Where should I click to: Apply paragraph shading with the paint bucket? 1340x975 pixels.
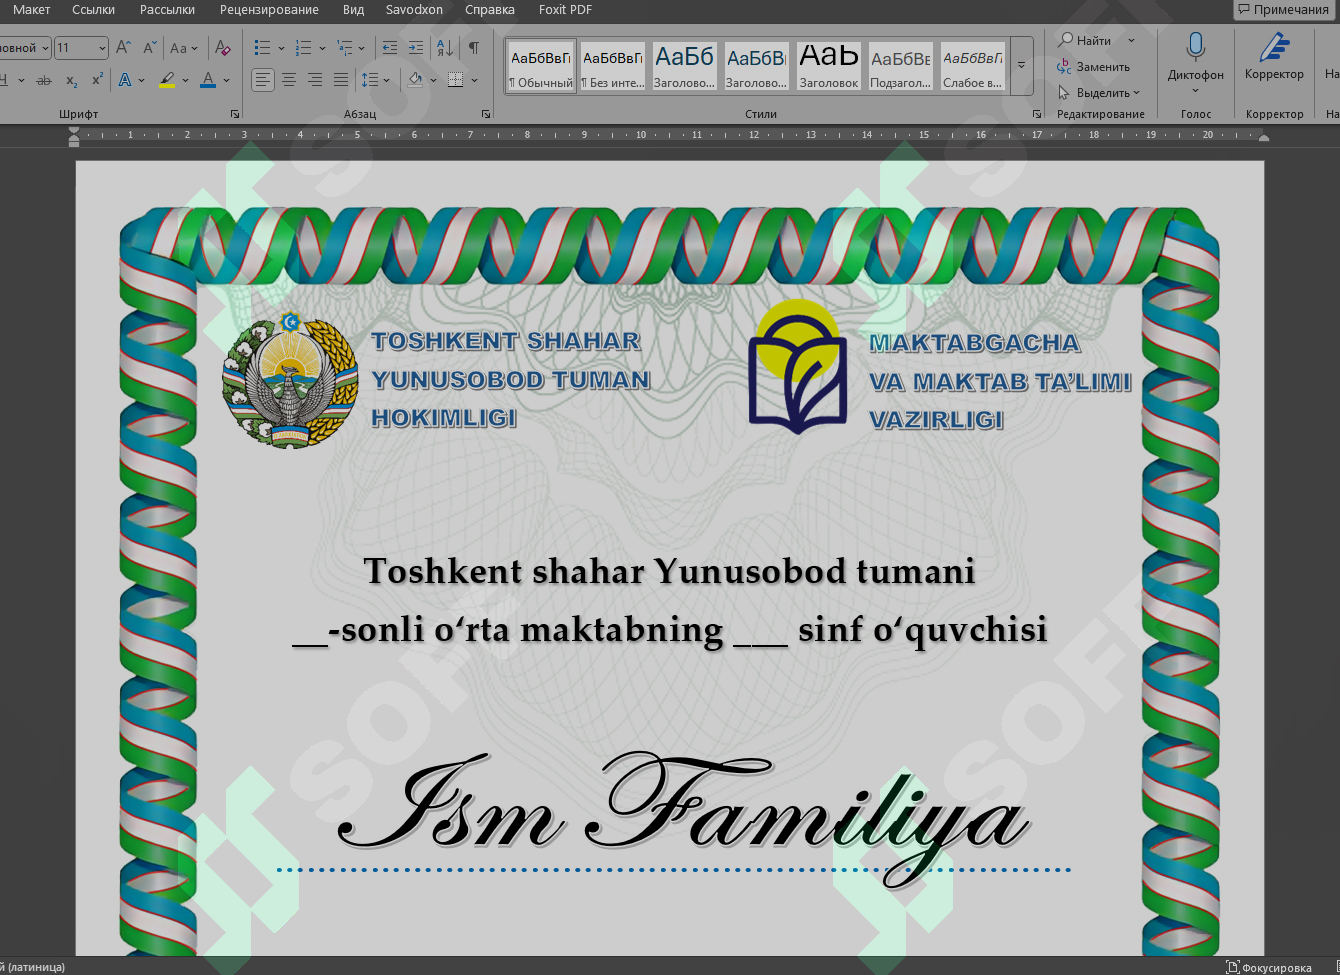(416, 80)
